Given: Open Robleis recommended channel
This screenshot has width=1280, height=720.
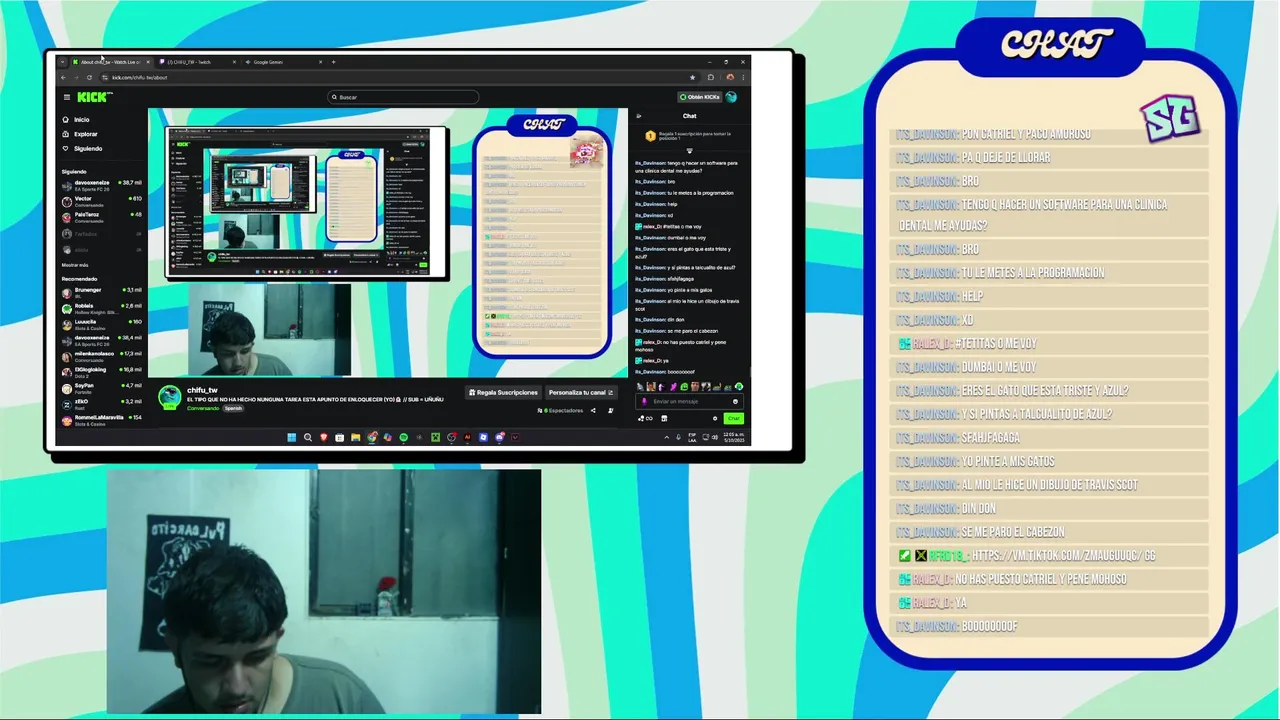Looking at the screenshot, I should (x=102, y=308).
